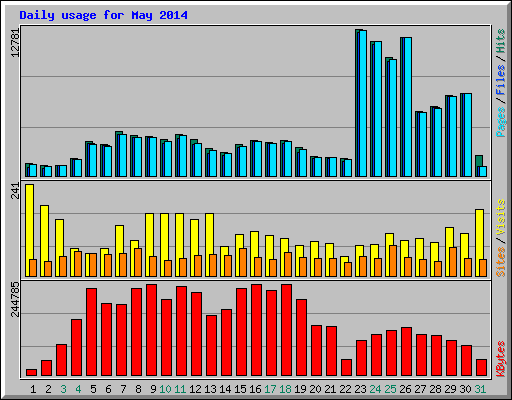
Task: Click day label 1 on x-axis
Action: (33, 389)
